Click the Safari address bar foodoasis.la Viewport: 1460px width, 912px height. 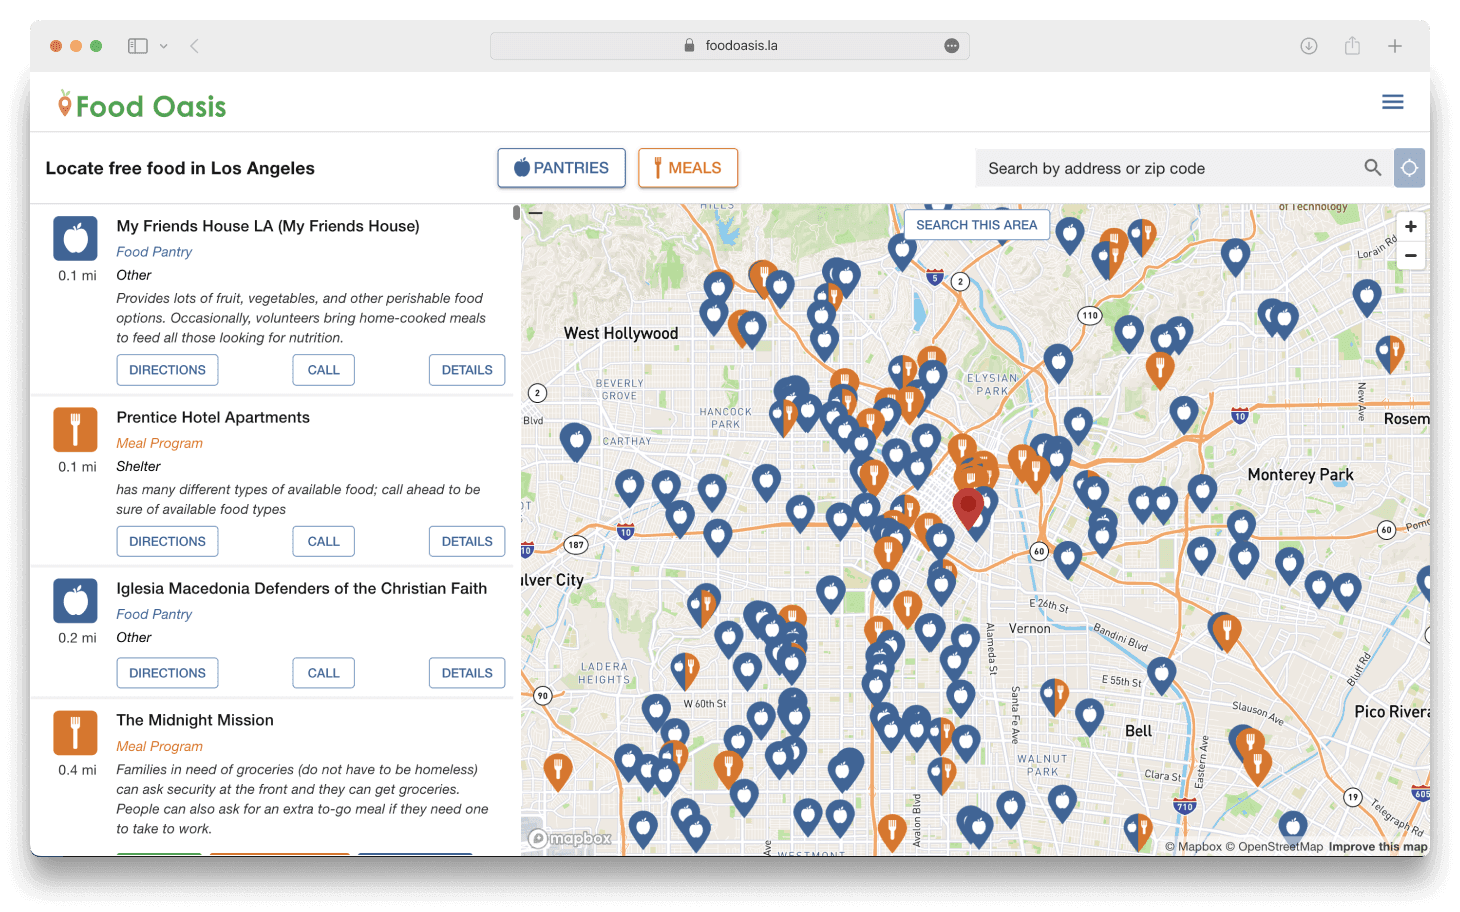[x=730, y=46]
